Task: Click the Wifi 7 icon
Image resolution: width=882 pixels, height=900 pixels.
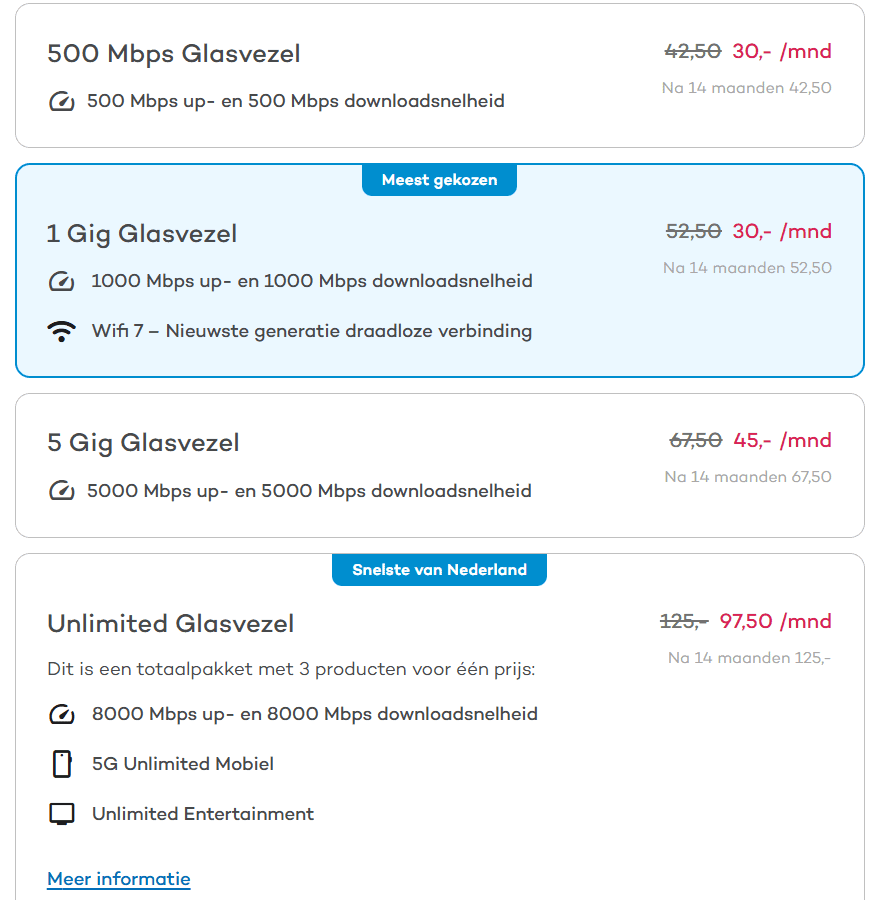Action: point(62,331)
